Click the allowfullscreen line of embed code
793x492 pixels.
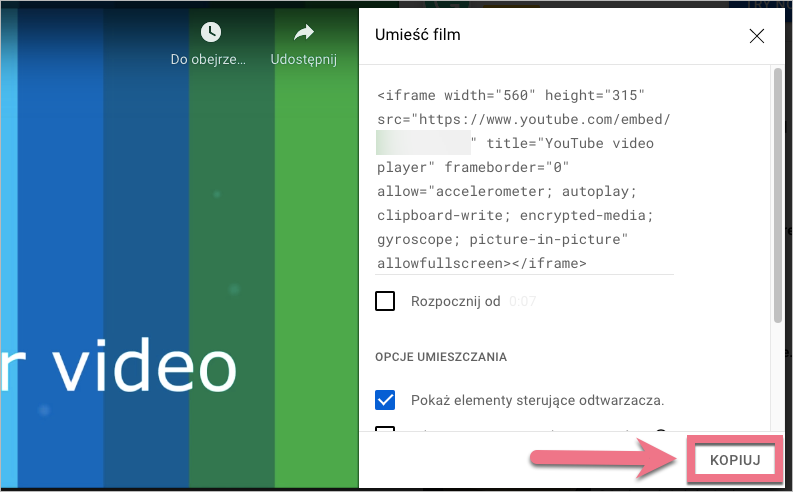pyautogui.click(x=481, y=263)
